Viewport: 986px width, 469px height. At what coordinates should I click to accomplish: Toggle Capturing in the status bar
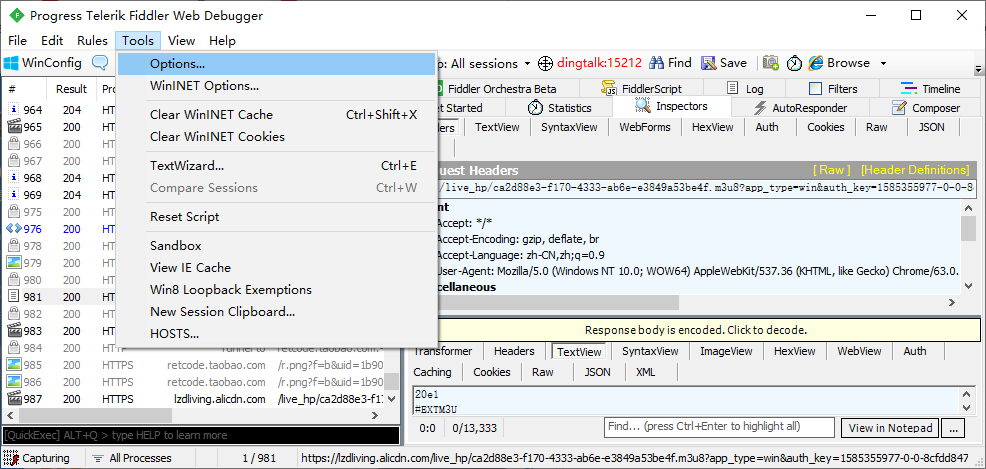tap(38, 458)
